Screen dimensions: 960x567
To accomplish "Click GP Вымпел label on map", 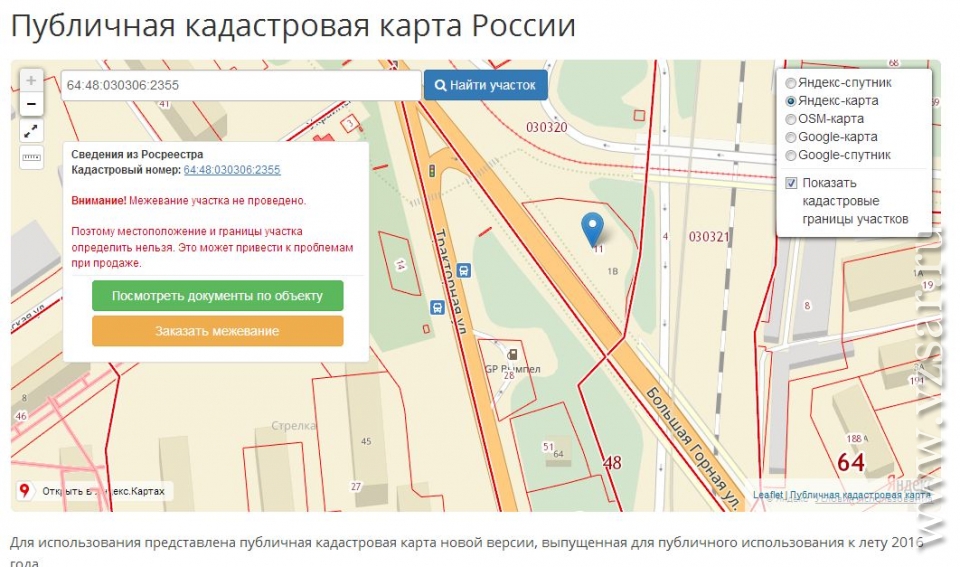I will [512, 369].
